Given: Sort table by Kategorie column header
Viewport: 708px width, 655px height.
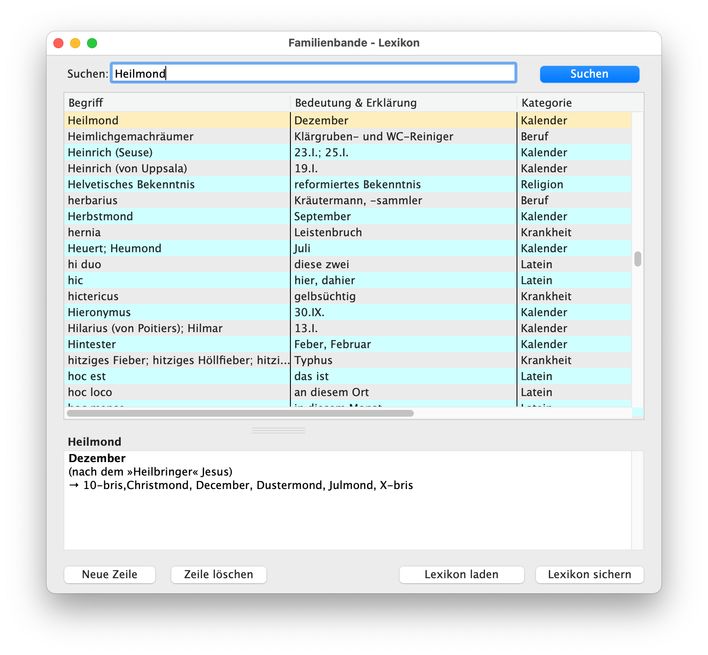Looking at the screenshot, I should coord(575,103).
